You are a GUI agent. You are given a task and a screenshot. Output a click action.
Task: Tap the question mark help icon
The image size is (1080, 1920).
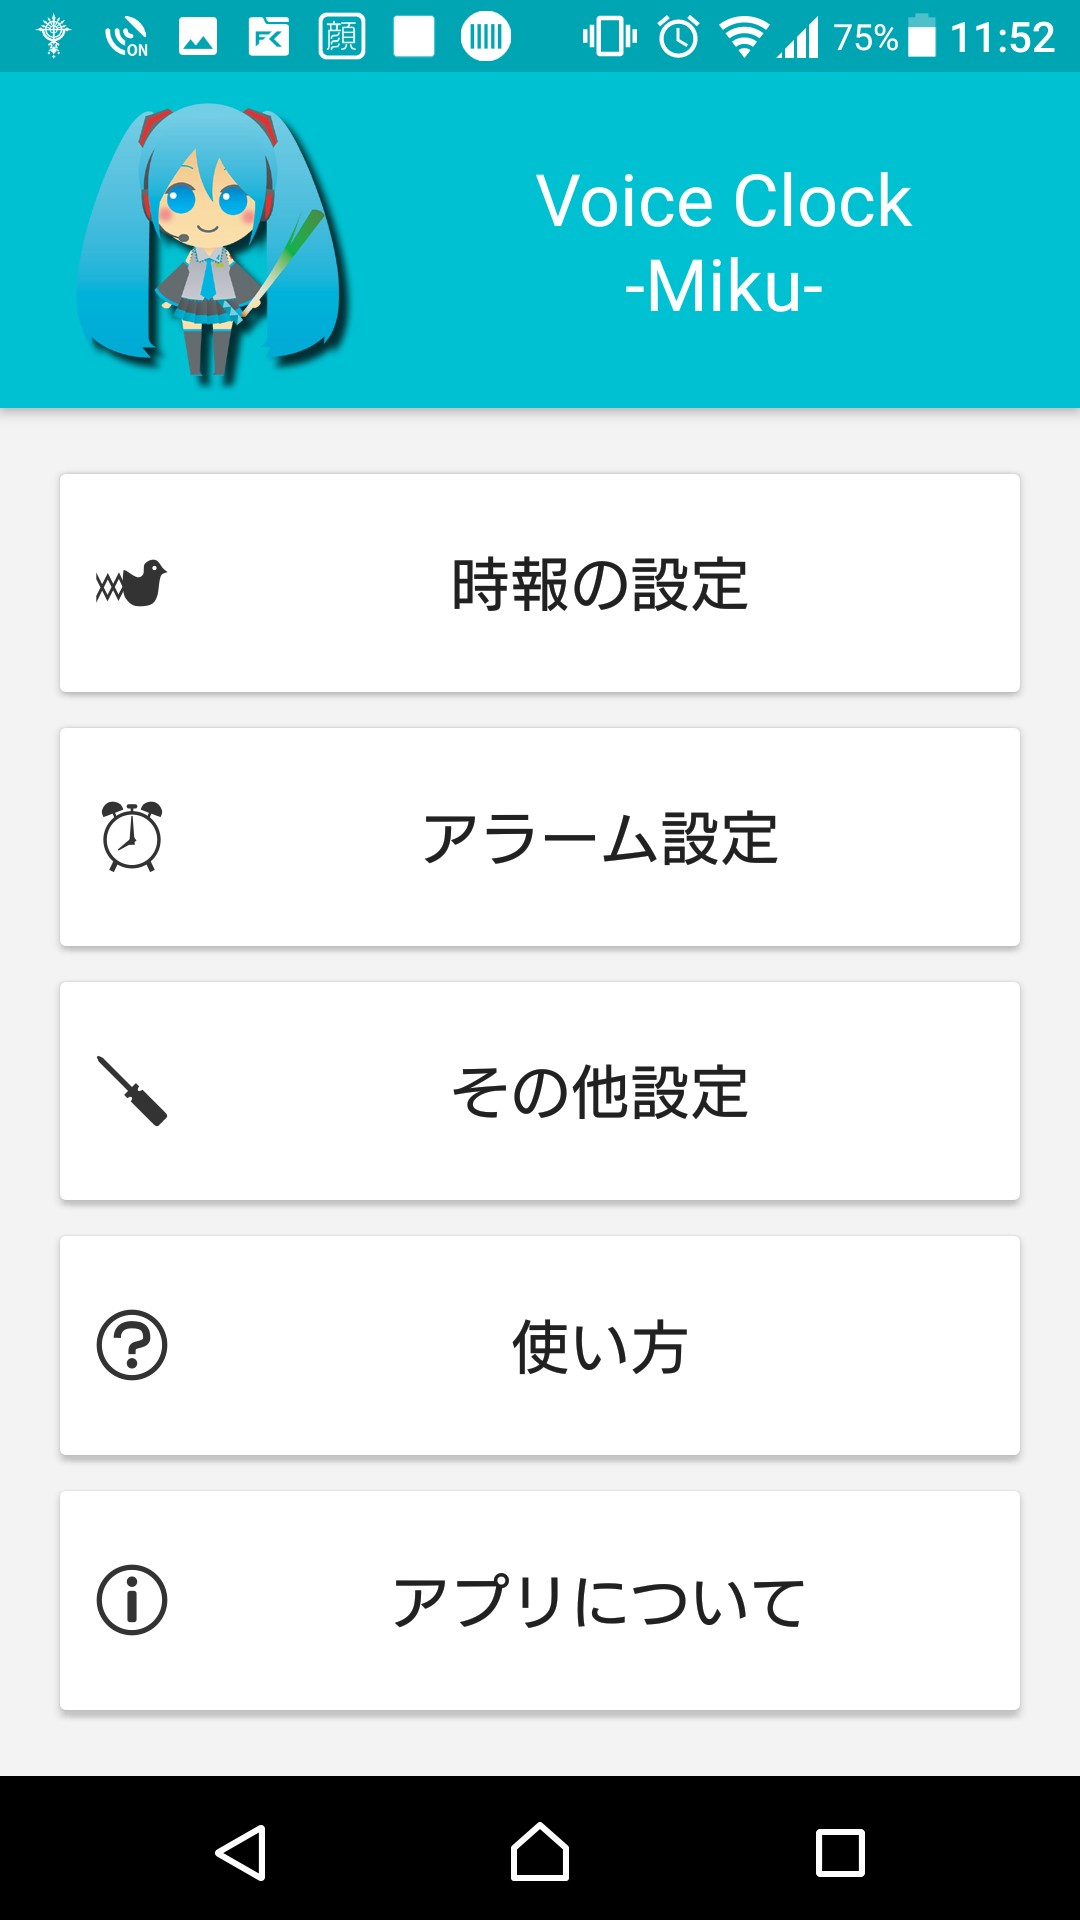coord(131,1345)
